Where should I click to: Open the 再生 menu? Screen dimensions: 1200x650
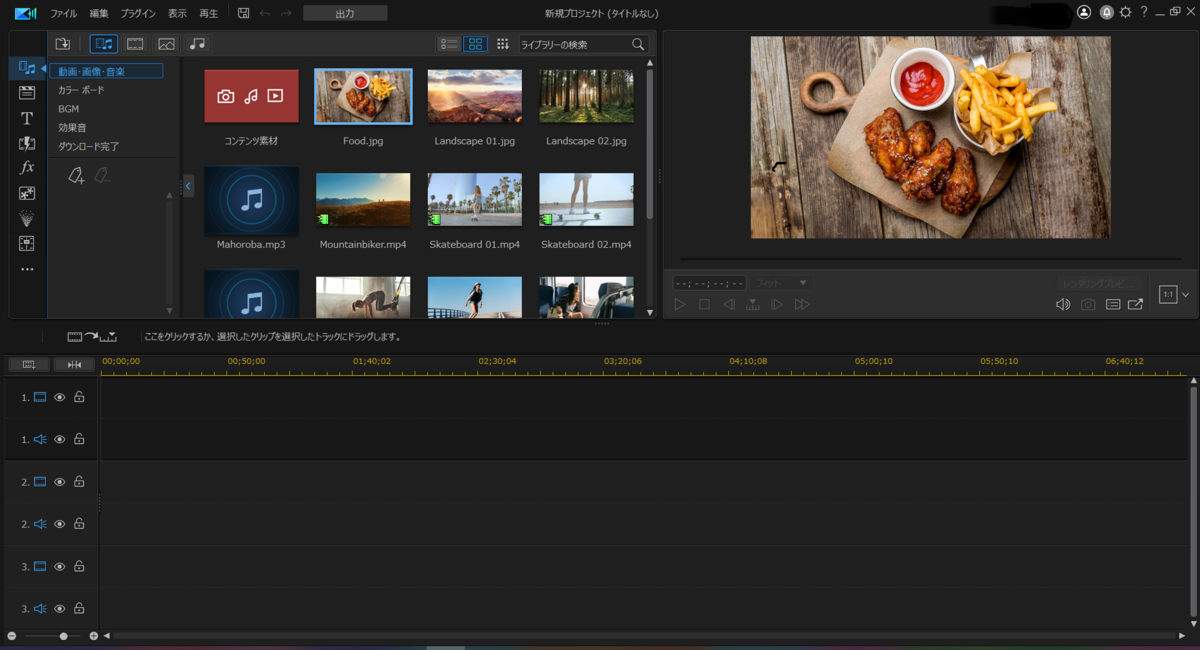[x=209, y=13]
